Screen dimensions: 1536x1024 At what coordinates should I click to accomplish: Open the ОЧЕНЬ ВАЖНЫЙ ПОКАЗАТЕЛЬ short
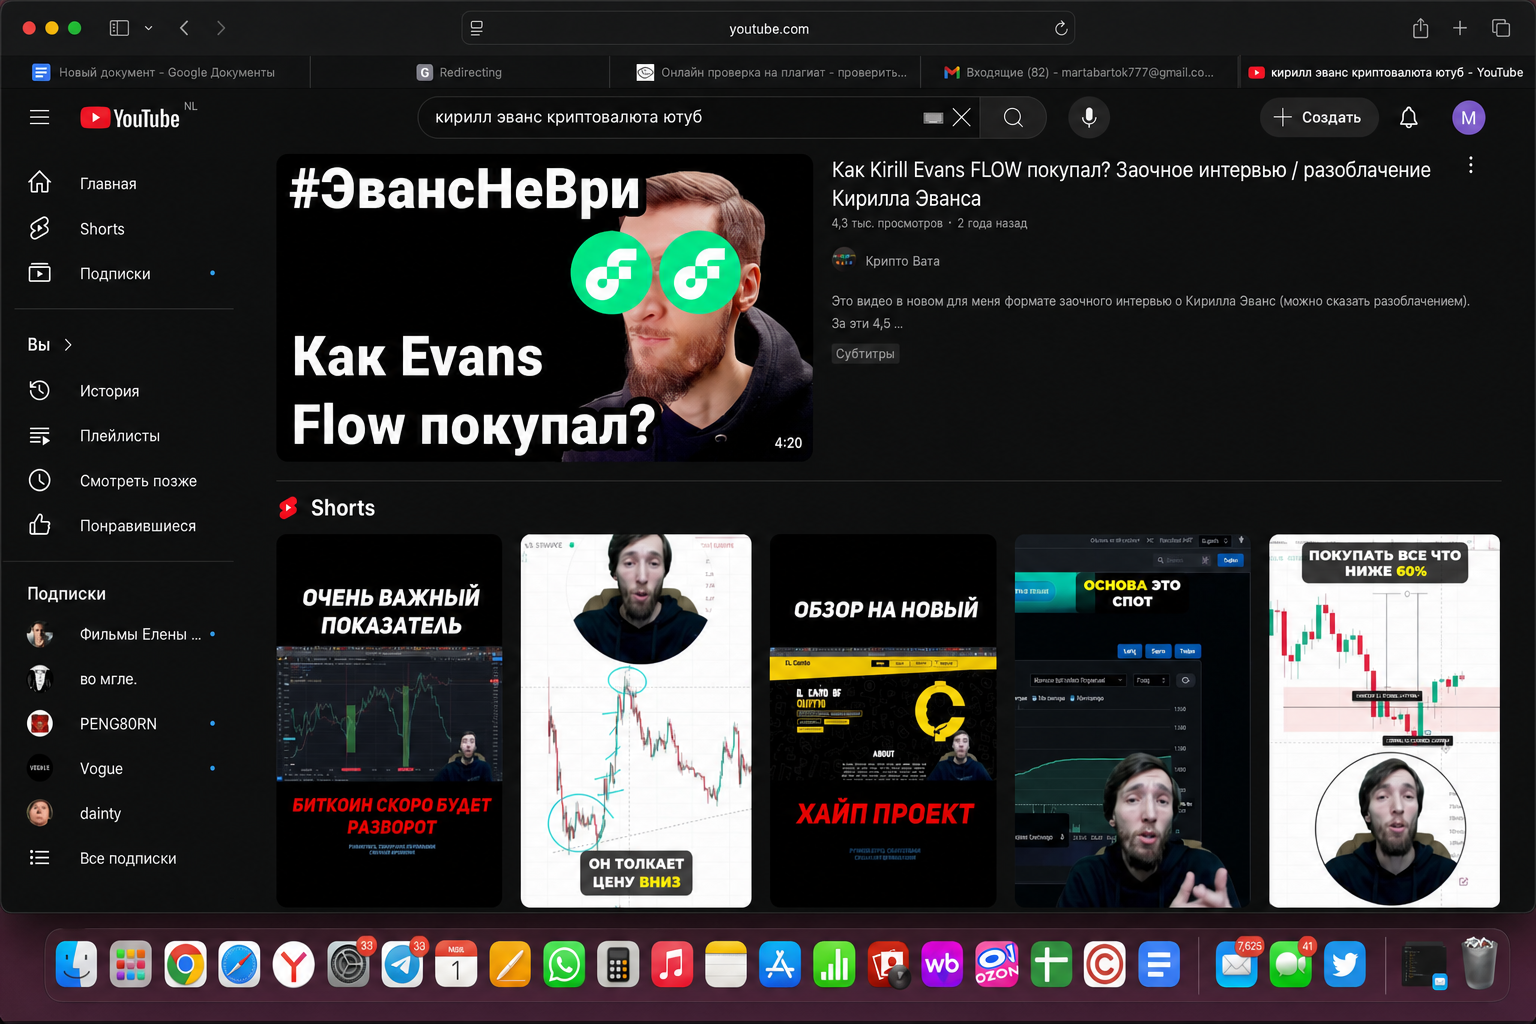point(390,720)
